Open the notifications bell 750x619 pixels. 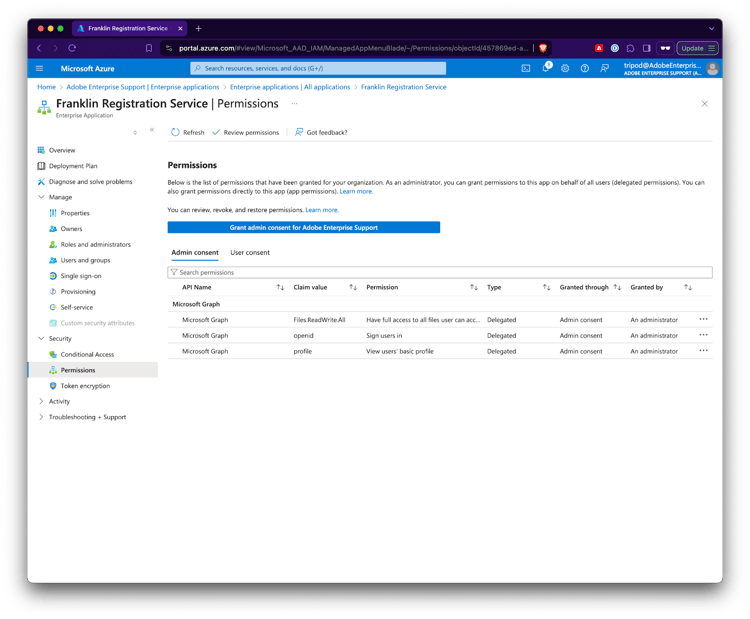pyautogui.click(x=546, y=68)
